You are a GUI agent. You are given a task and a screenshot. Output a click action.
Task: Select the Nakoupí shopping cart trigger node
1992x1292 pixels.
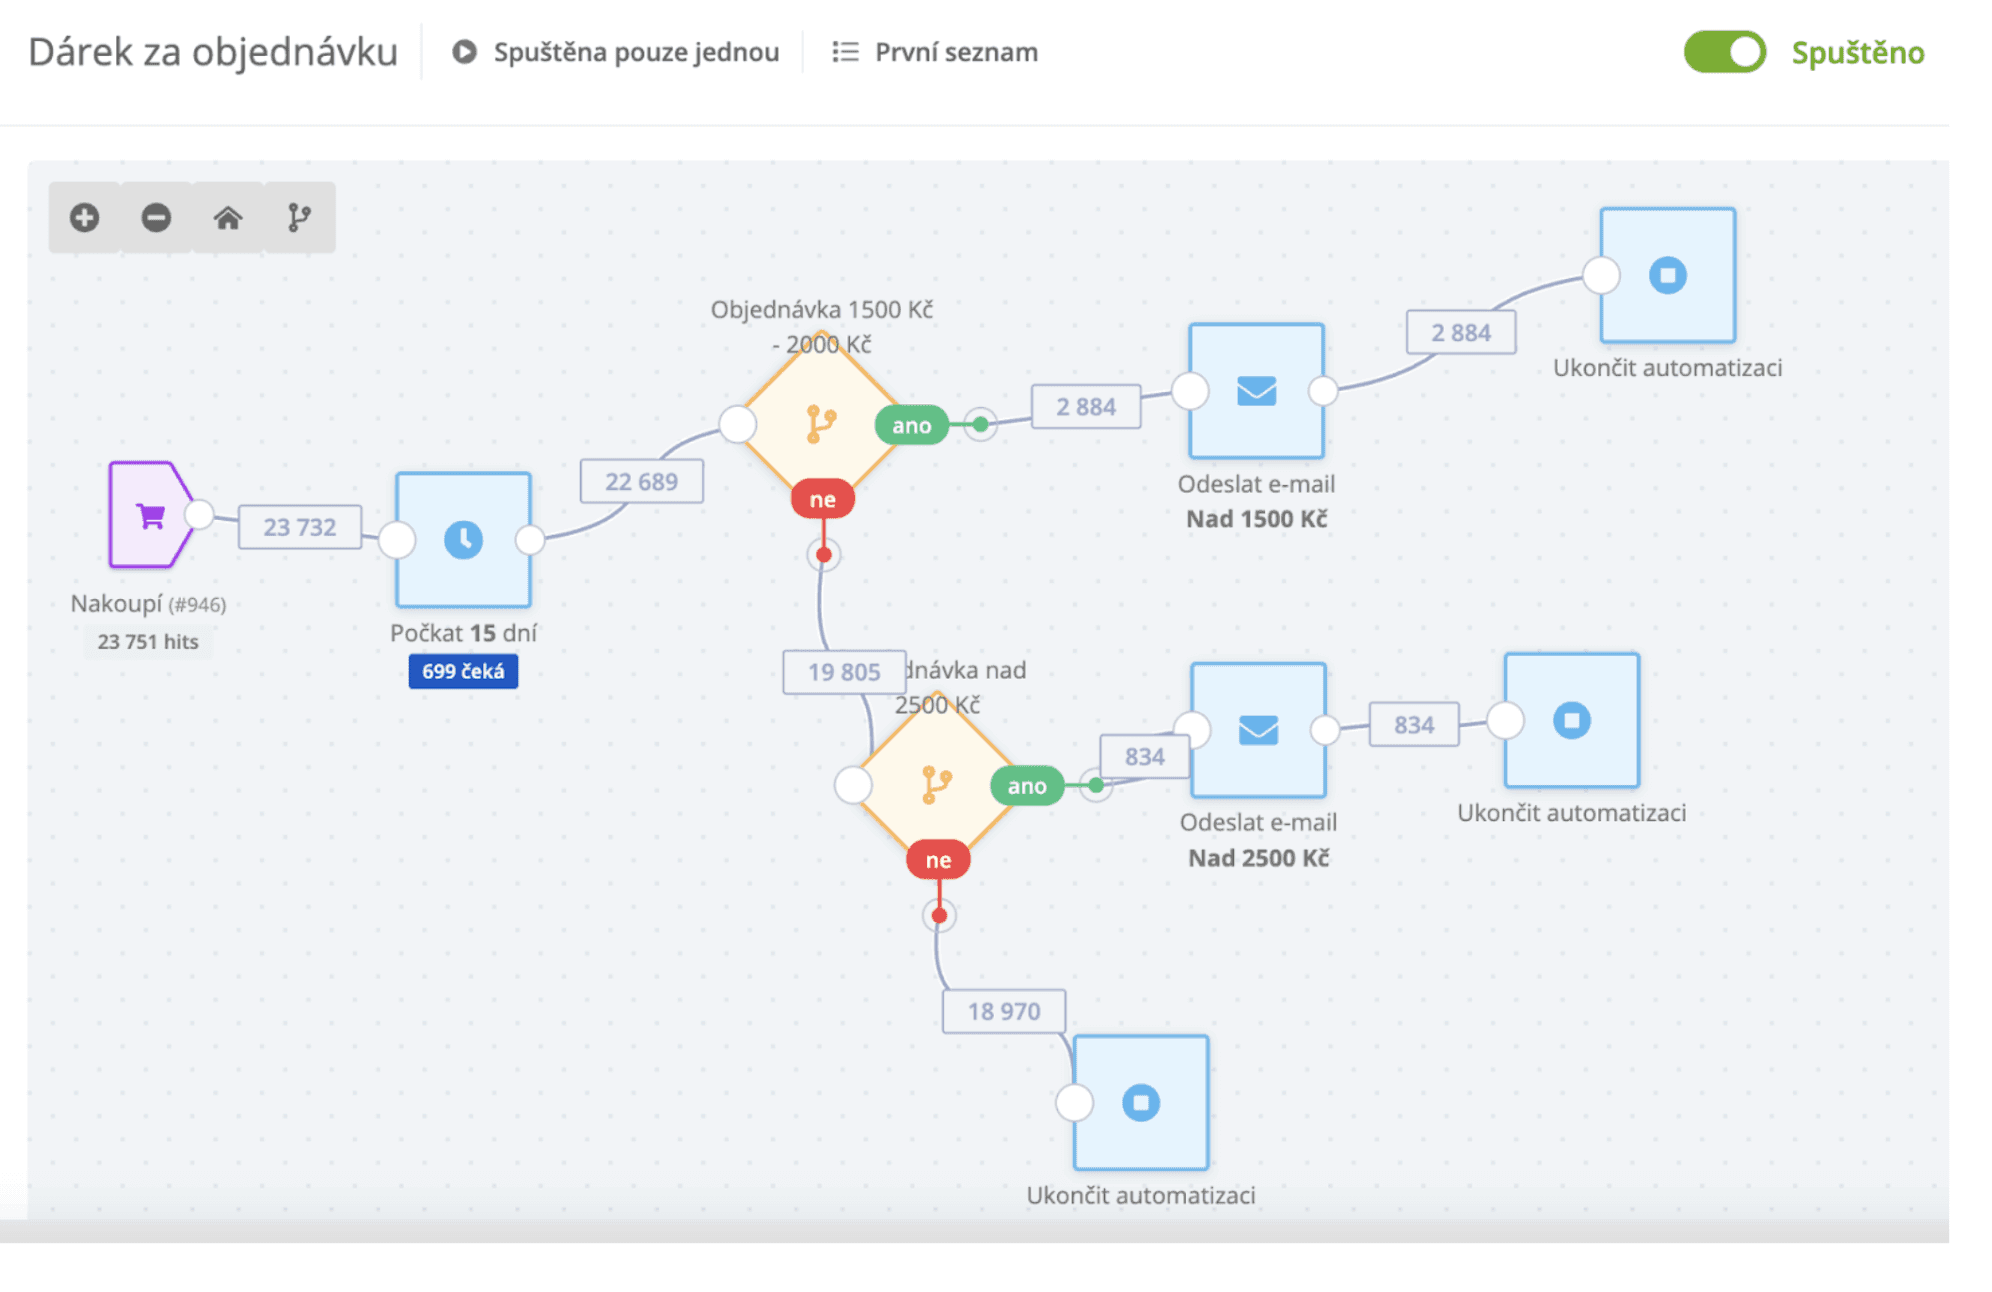pos(150,515)
